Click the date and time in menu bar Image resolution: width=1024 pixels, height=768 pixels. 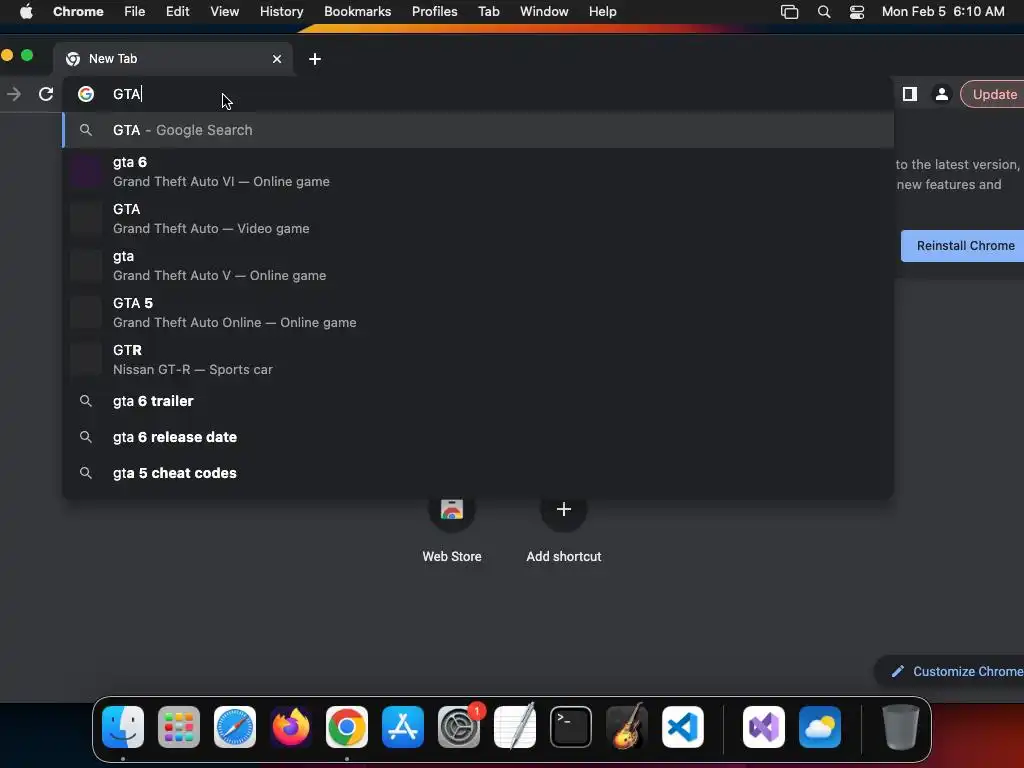943,12
